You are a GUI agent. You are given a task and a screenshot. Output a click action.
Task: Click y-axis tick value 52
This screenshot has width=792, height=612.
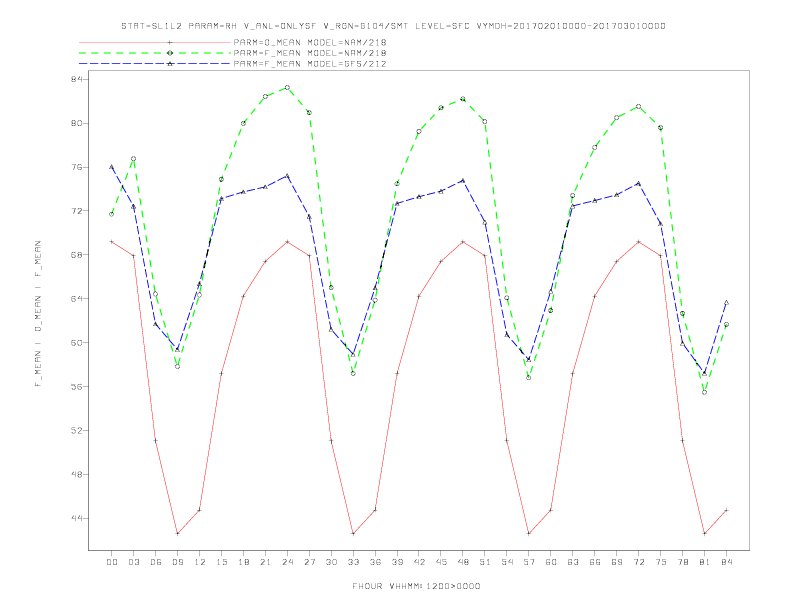[x=78, y=430]
